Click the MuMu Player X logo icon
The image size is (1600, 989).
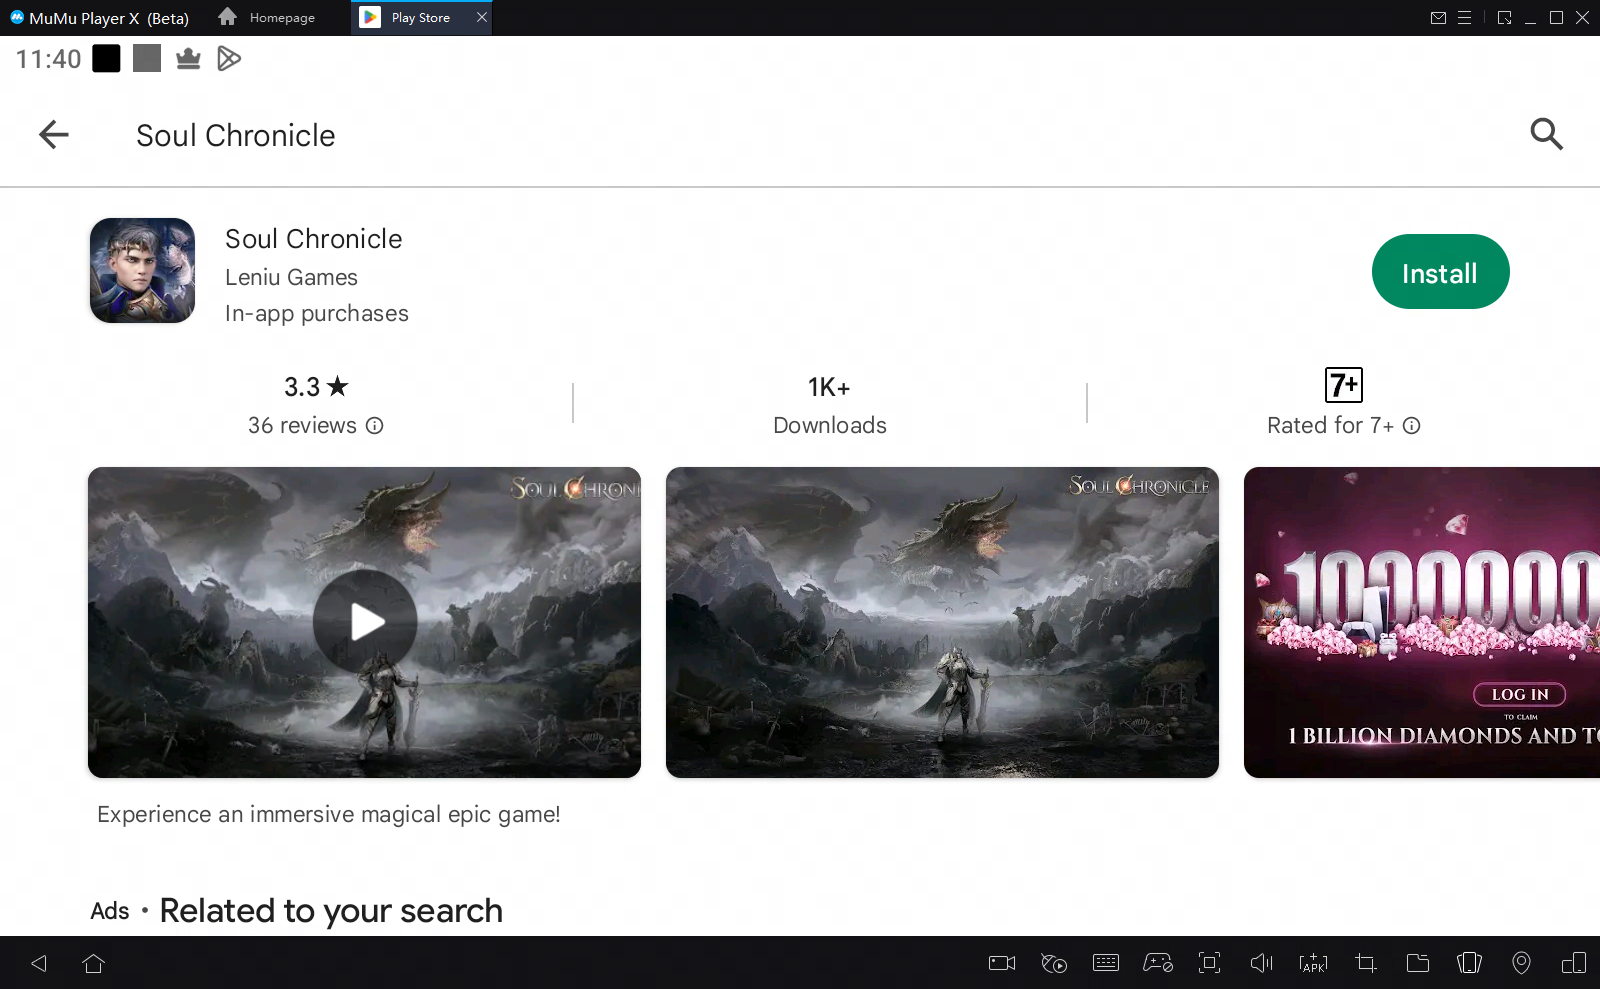click(x=17, y=17)
